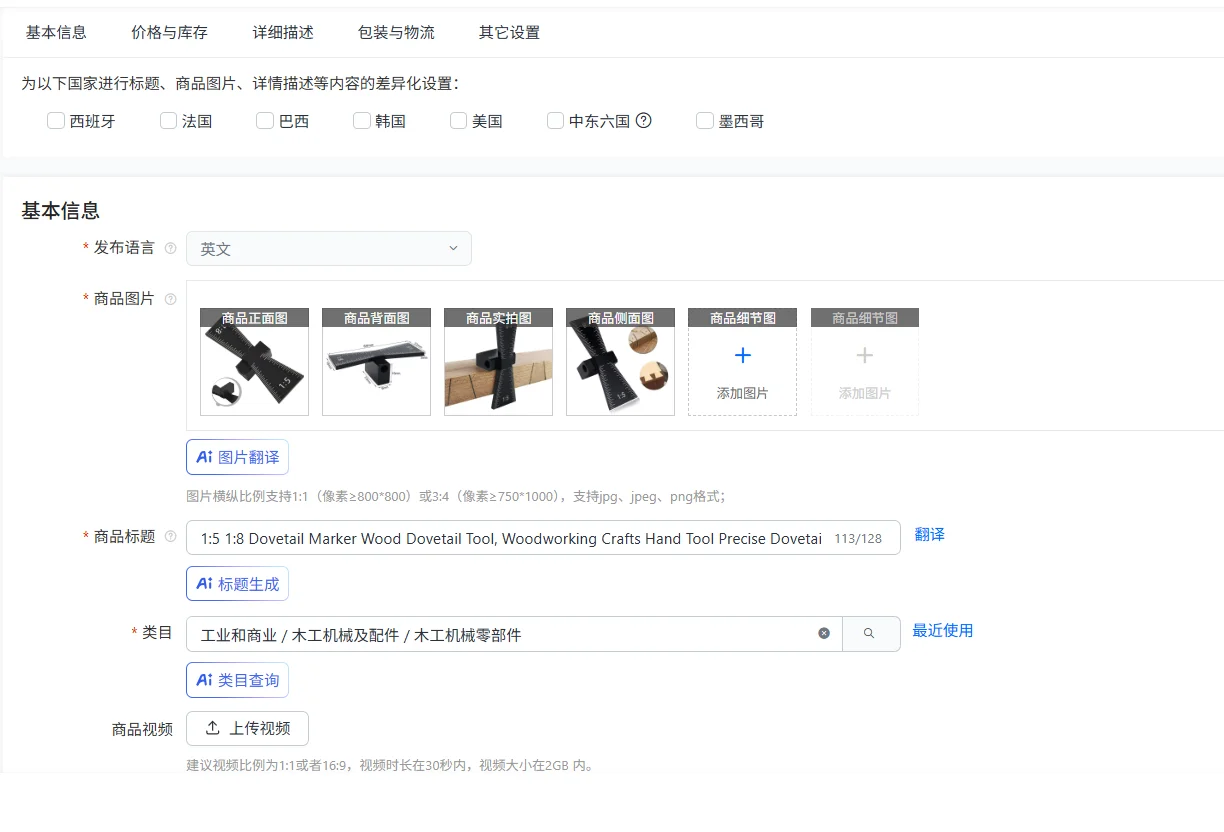
Task: Clear the 类目 field with the X icon
Action: [x=824, y=633]
